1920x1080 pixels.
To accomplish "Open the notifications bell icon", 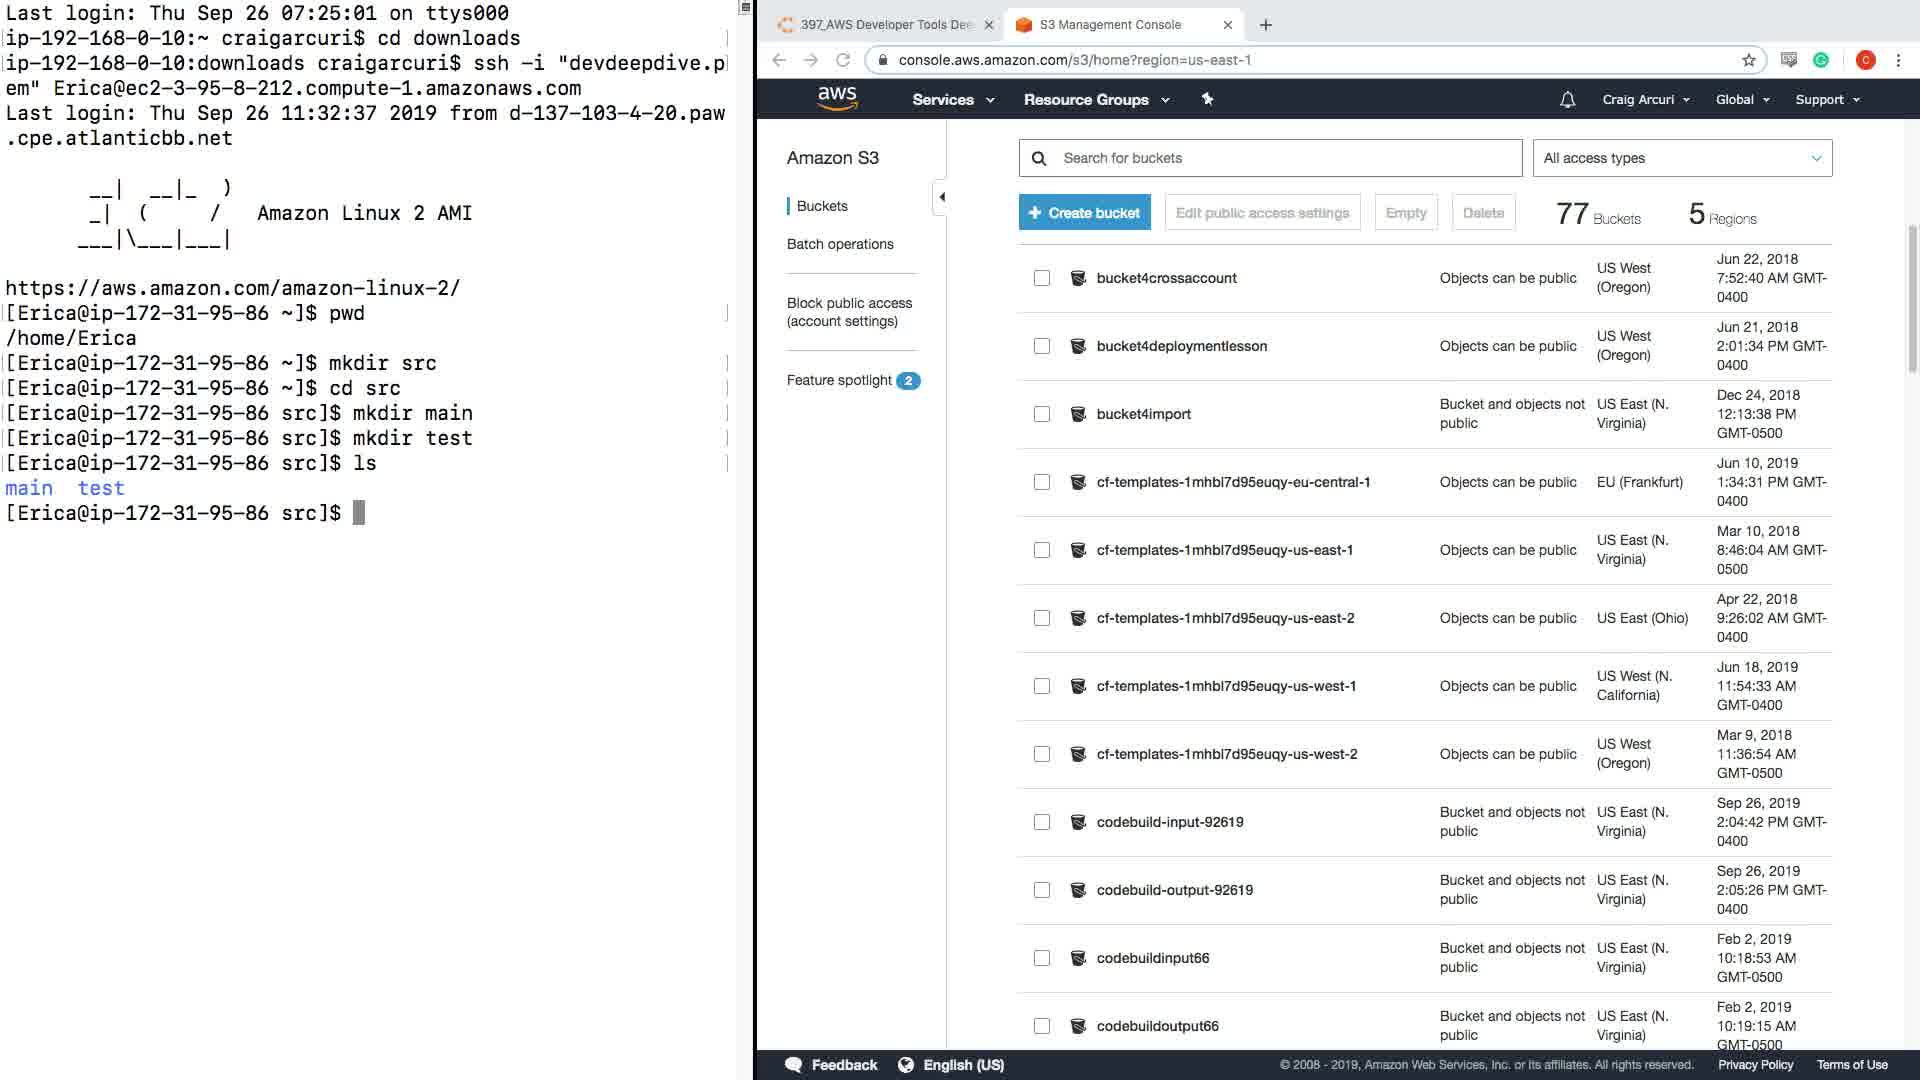I will click(1567, 99).
